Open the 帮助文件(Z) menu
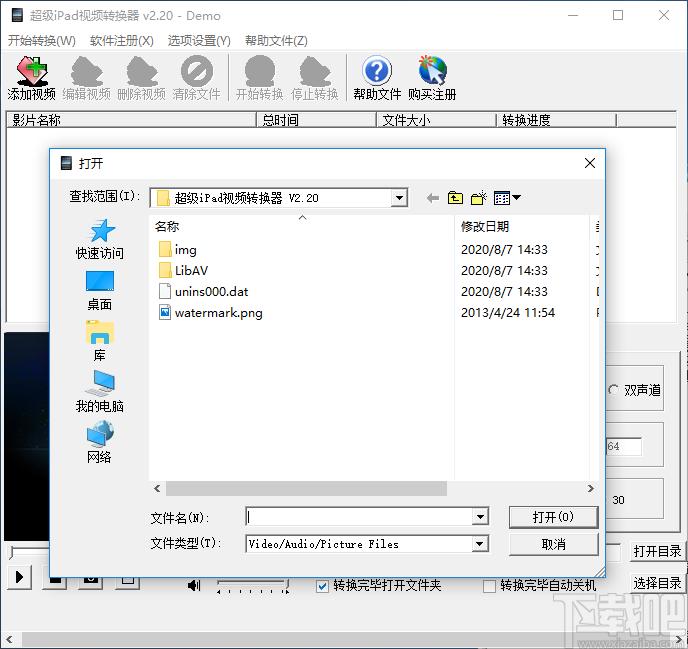 [276, 41]
